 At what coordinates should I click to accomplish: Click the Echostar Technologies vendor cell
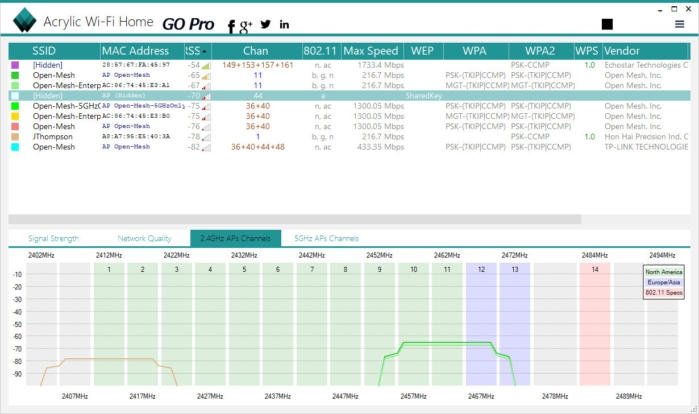coord(646,65)
